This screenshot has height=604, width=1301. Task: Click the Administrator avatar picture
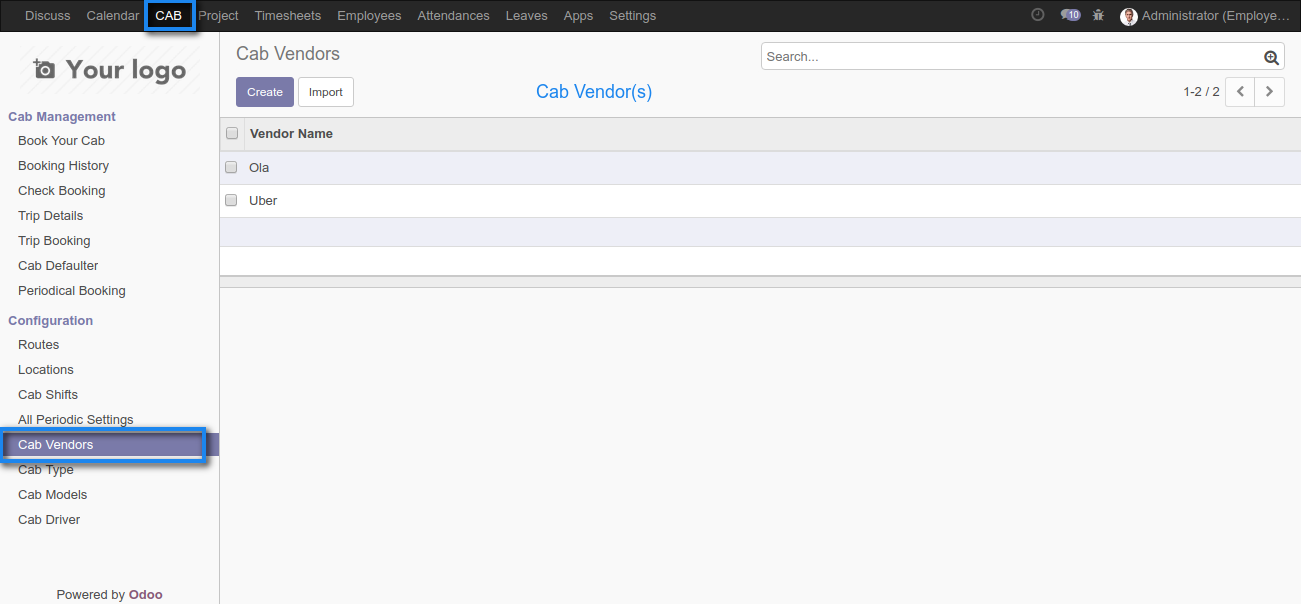pos(1129,16)
